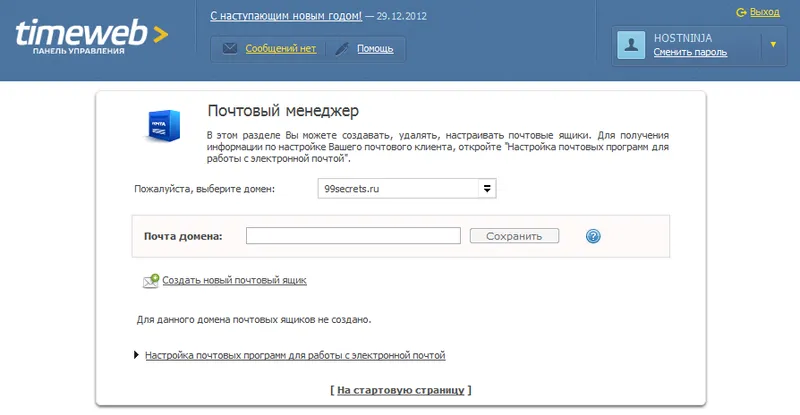Click the 'Почтовый менеджер' heading

coord(283,111)
